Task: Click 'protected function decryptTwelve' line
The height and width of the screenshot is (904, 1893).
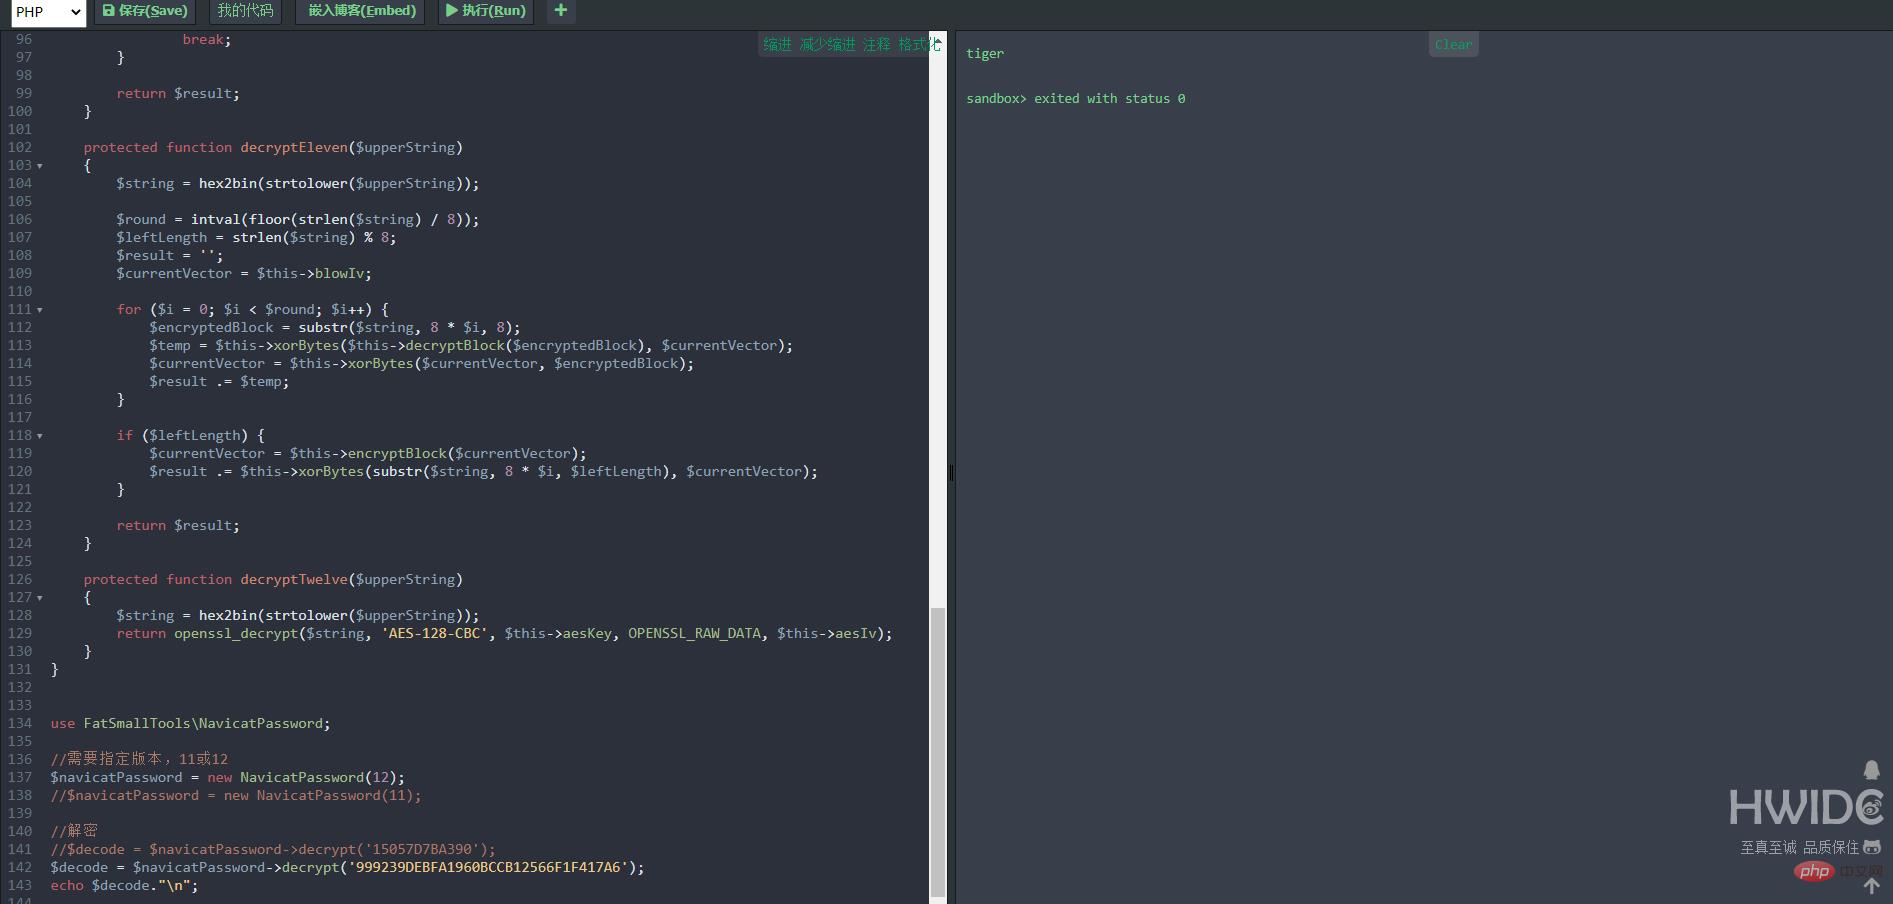Action: coord(273,580)
